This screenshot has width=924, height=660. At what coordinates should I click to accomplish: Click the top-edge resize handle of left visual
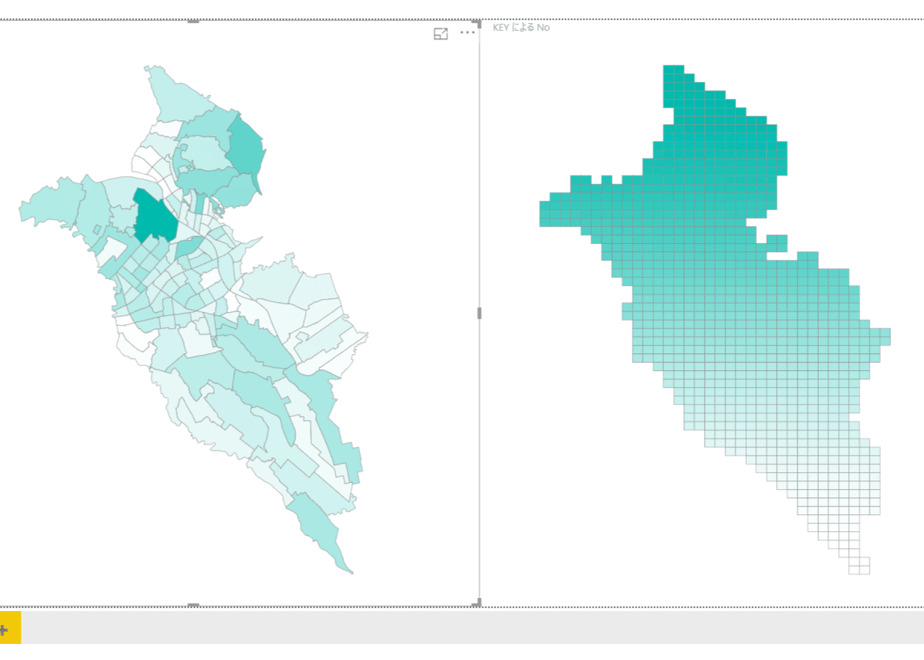tap(193, 21)
